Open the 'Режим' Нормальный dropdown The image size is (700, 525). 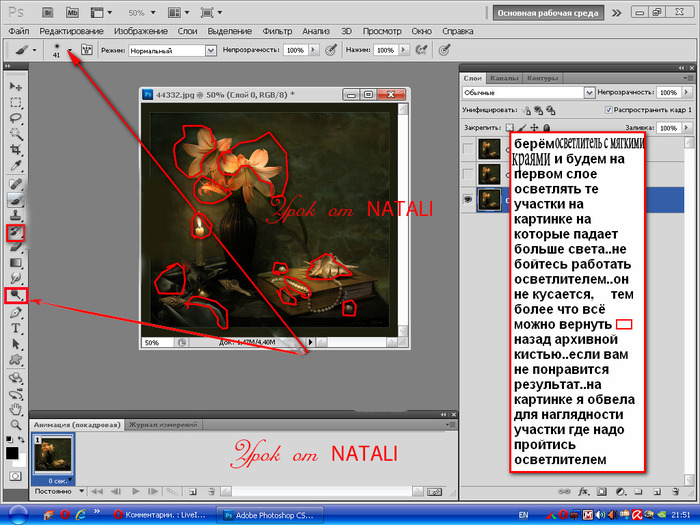[172, 50]
